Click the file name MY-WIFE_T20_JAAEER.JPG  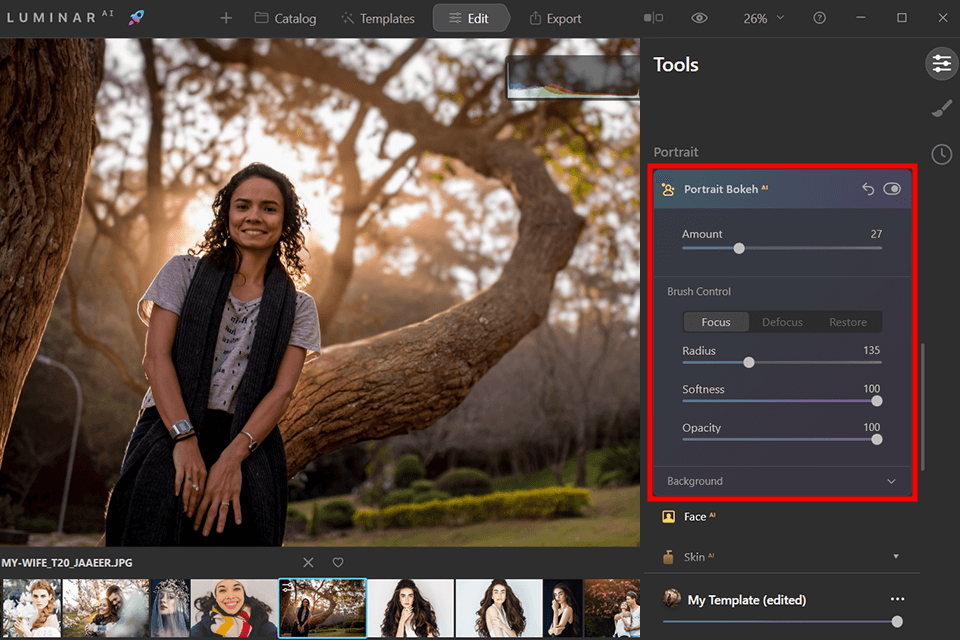[67, 563]
